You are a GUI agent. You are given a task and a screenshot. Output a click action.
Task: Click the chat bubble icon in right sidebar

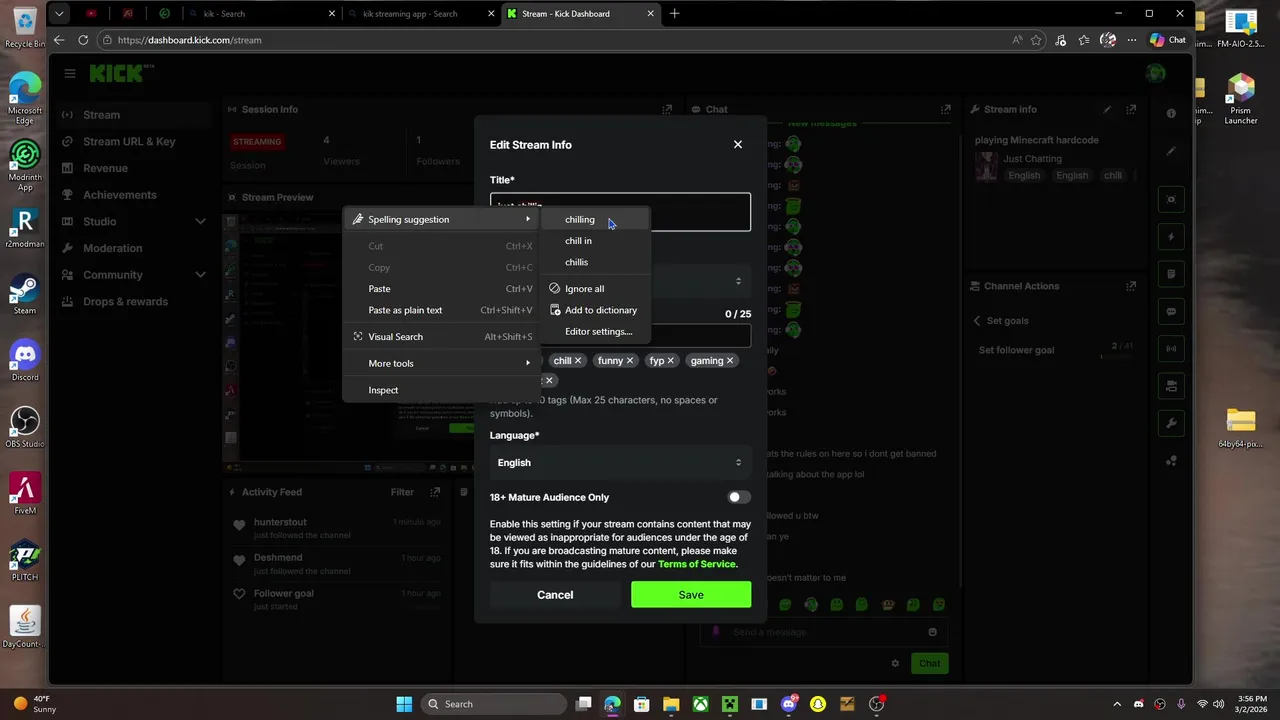coord(1171,311)
